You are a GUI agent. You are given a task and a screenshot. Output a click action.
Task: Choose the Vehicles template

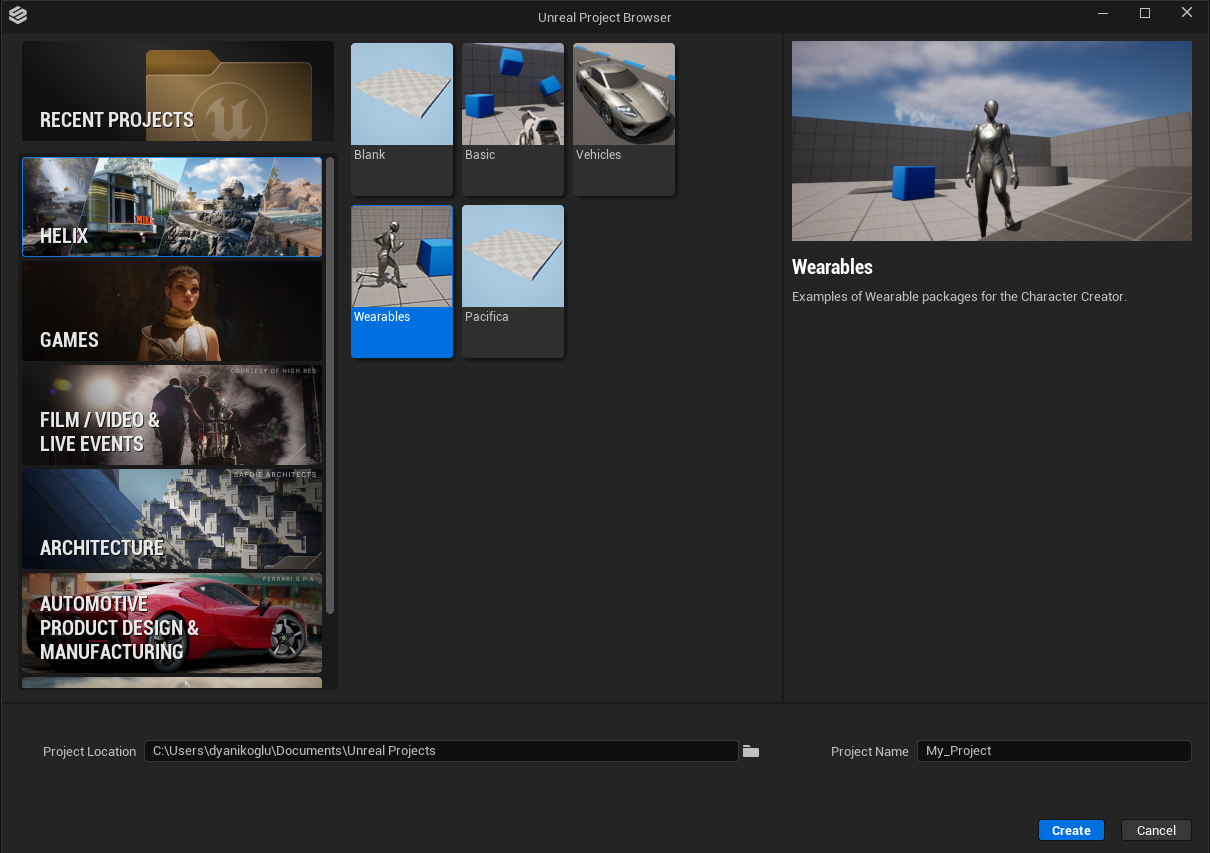[624, 118]
